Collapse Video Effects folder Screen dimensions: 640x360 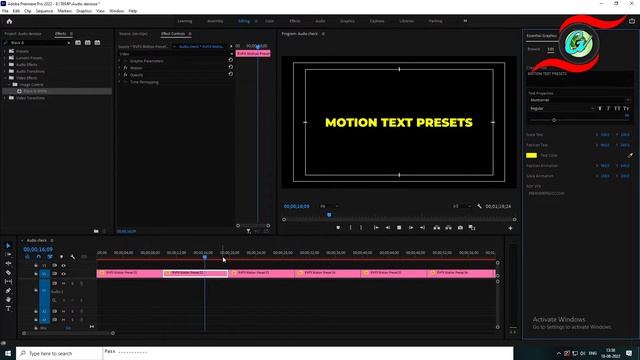[x=5, y=78]
